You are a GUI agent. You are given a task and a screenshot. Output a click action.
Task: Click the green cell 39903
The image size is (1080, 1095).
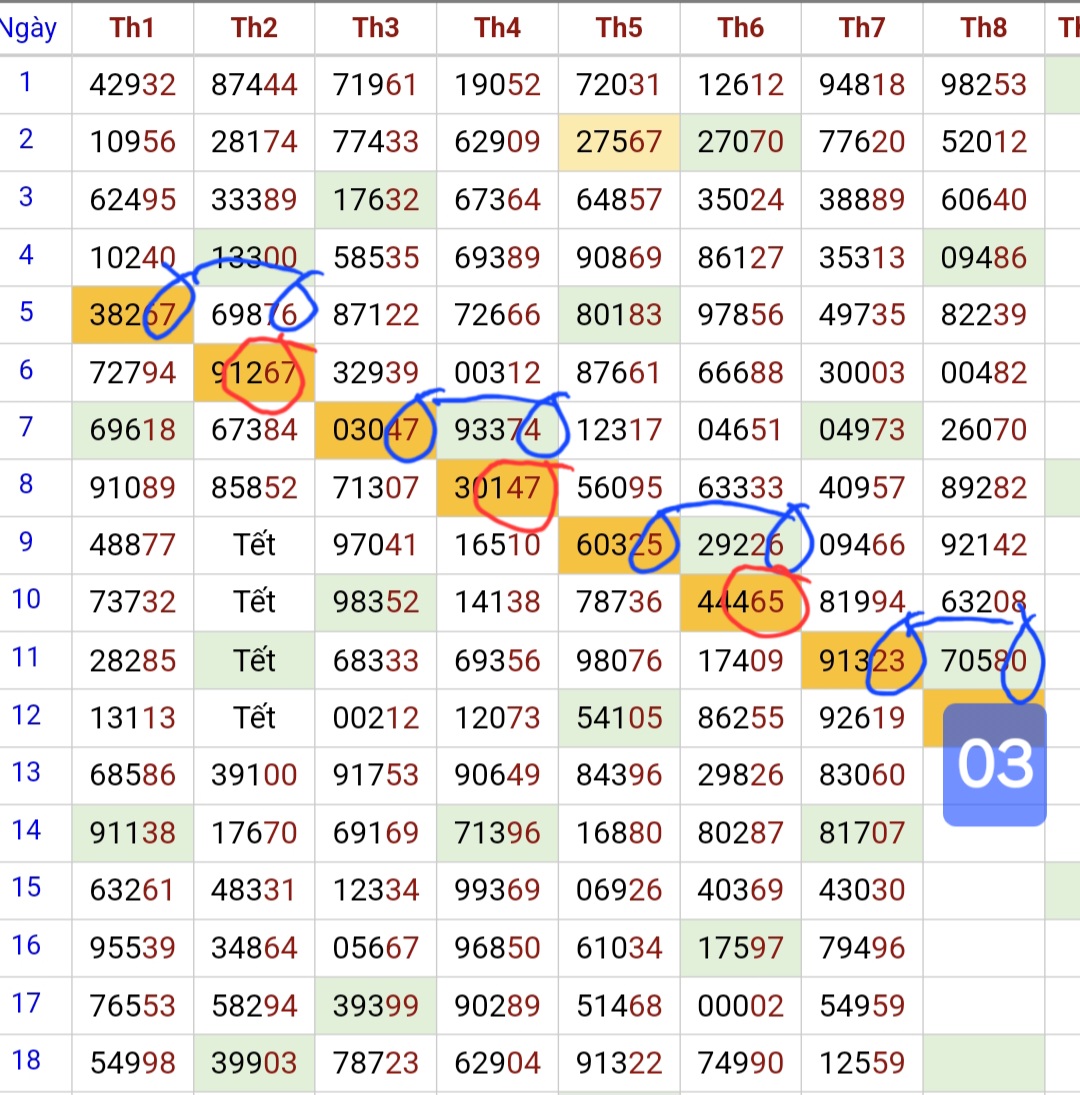[253, 1063]
